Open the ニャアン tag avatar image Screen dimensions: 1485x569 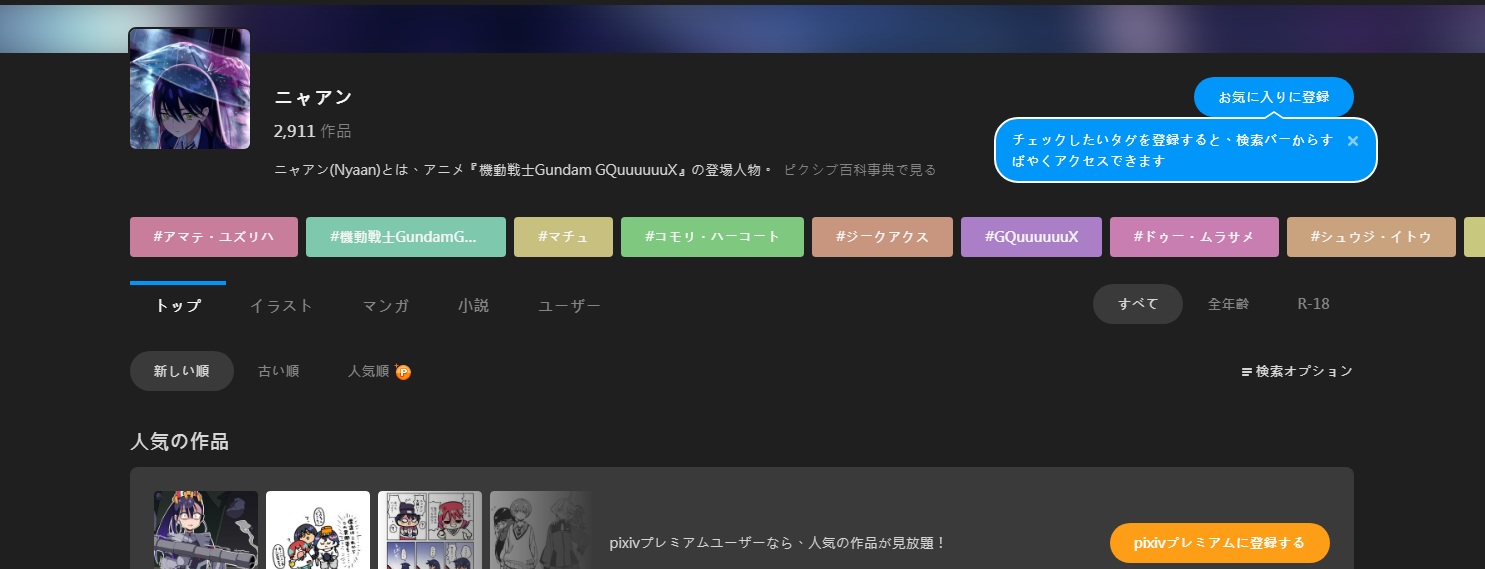[x=190, y=88]
